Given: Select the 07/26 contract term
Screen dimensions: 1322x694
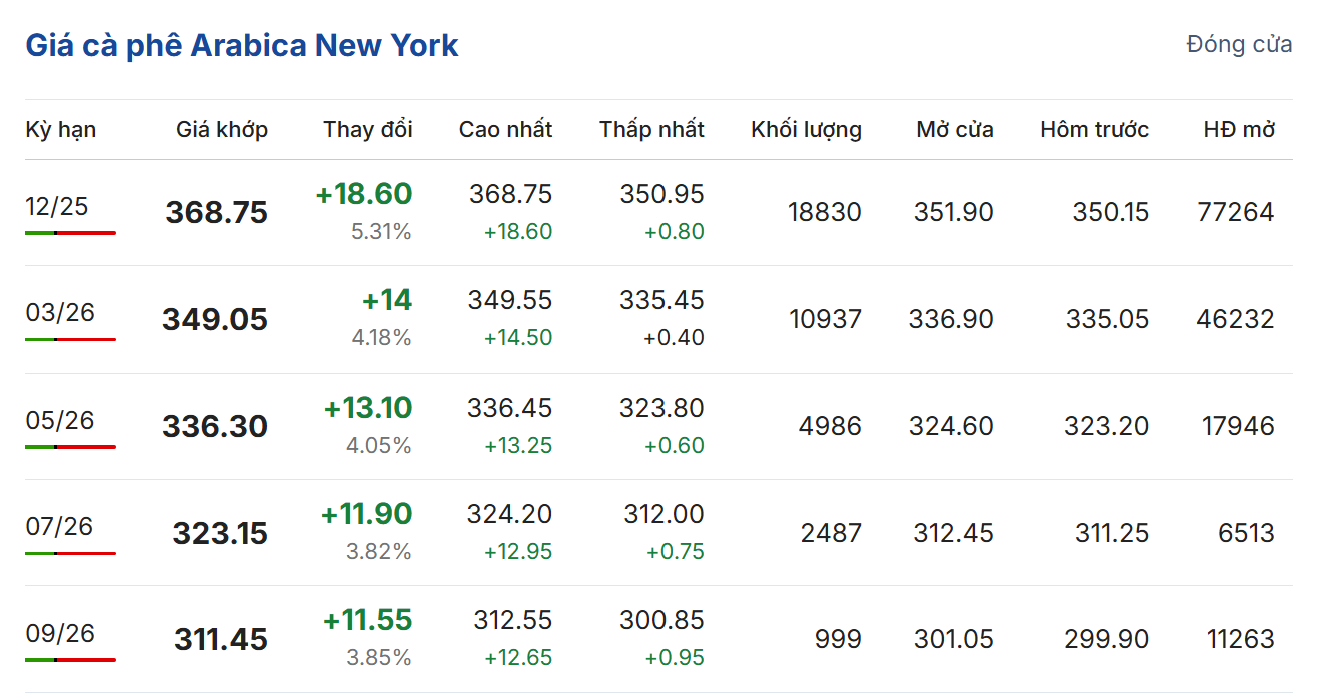Looking at the screenshot, I should click(x=60, y=526).
